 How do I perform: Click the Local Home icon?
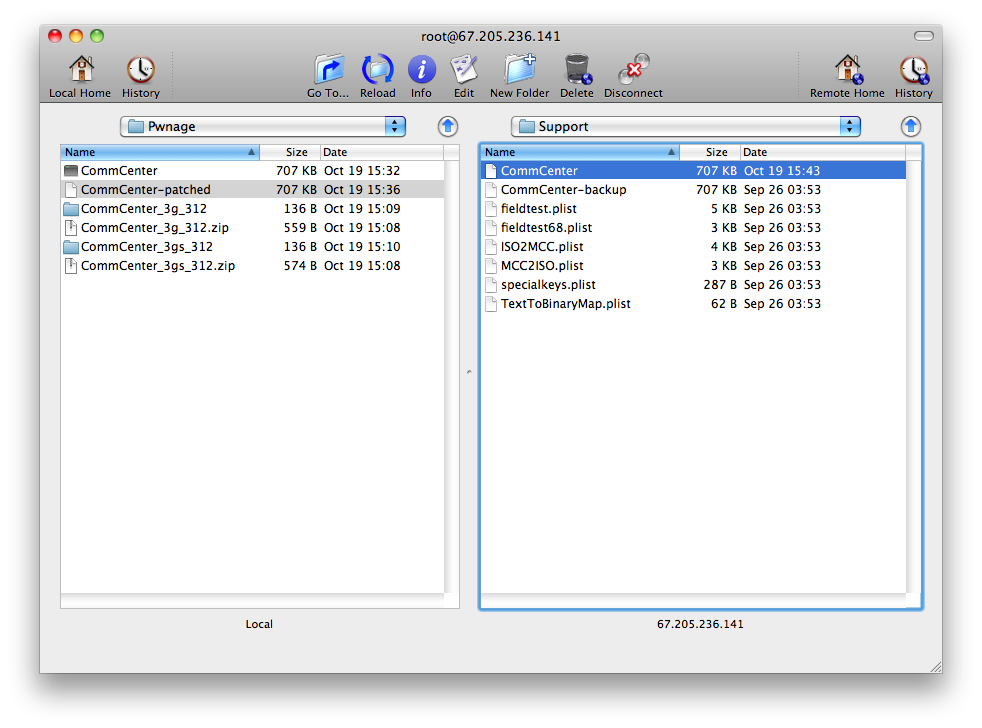[80, 70]
